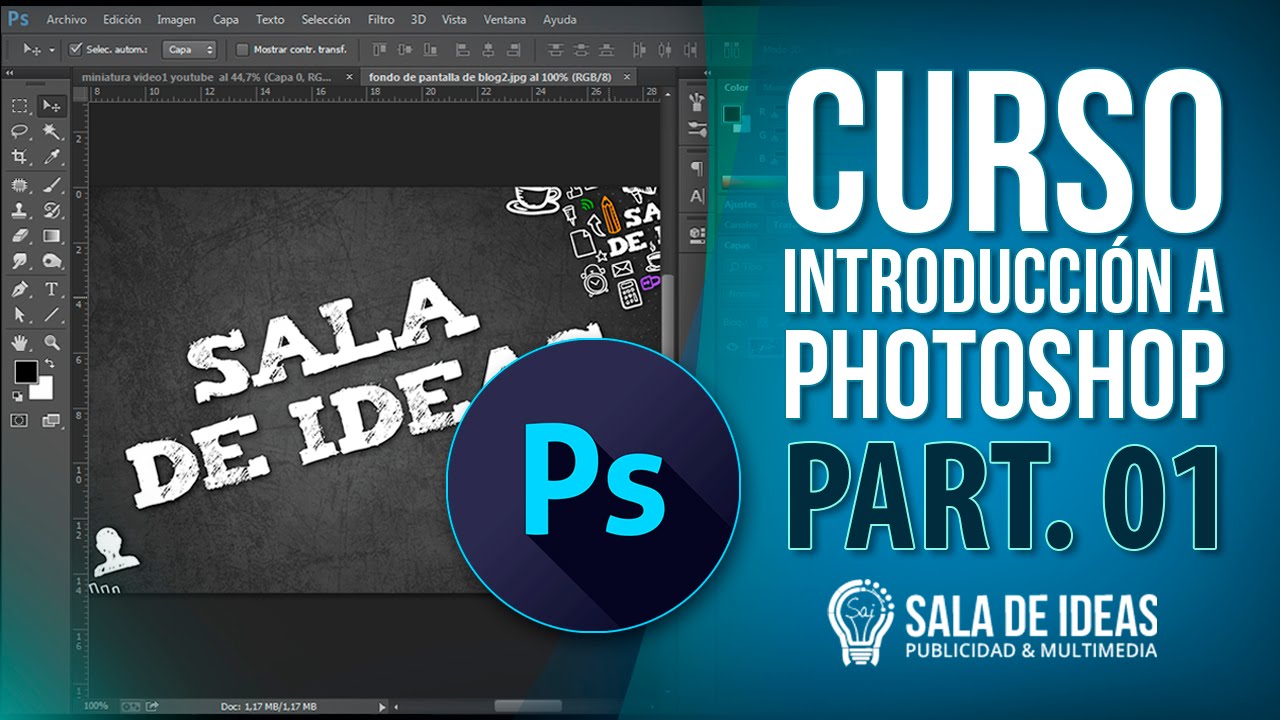Select the Clone Stamp tool
The height and width of the screenshot is (720, 1280).
coord(19,210)
